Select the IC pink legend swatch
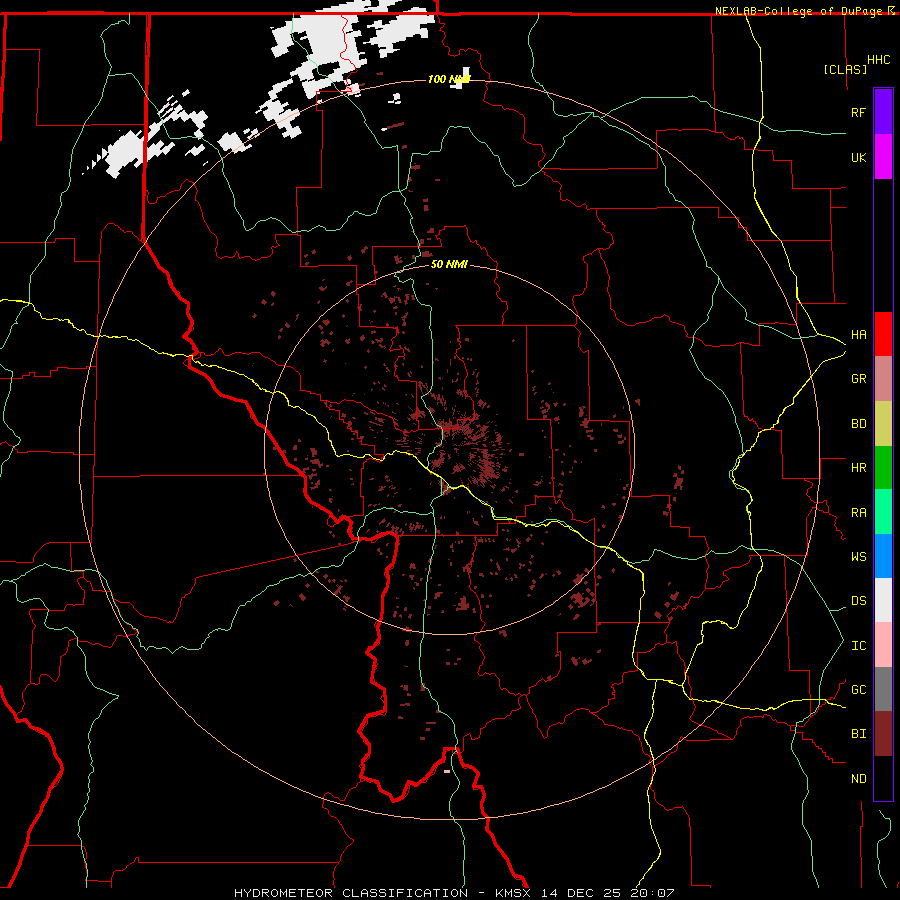 [x=883, y=645]
